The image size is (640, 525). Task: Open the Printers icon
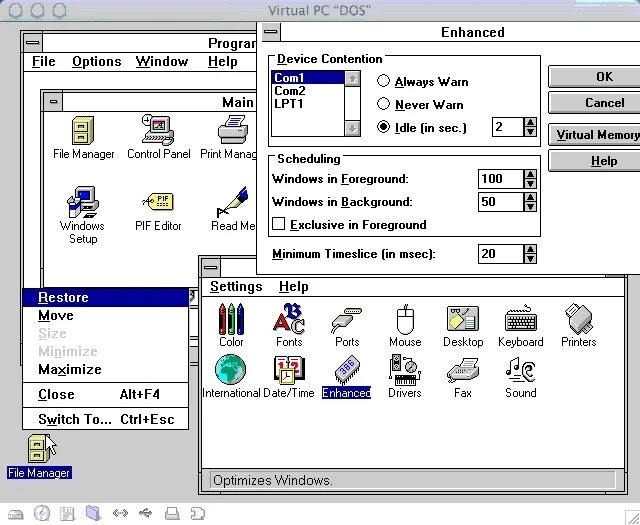[579, 325]
